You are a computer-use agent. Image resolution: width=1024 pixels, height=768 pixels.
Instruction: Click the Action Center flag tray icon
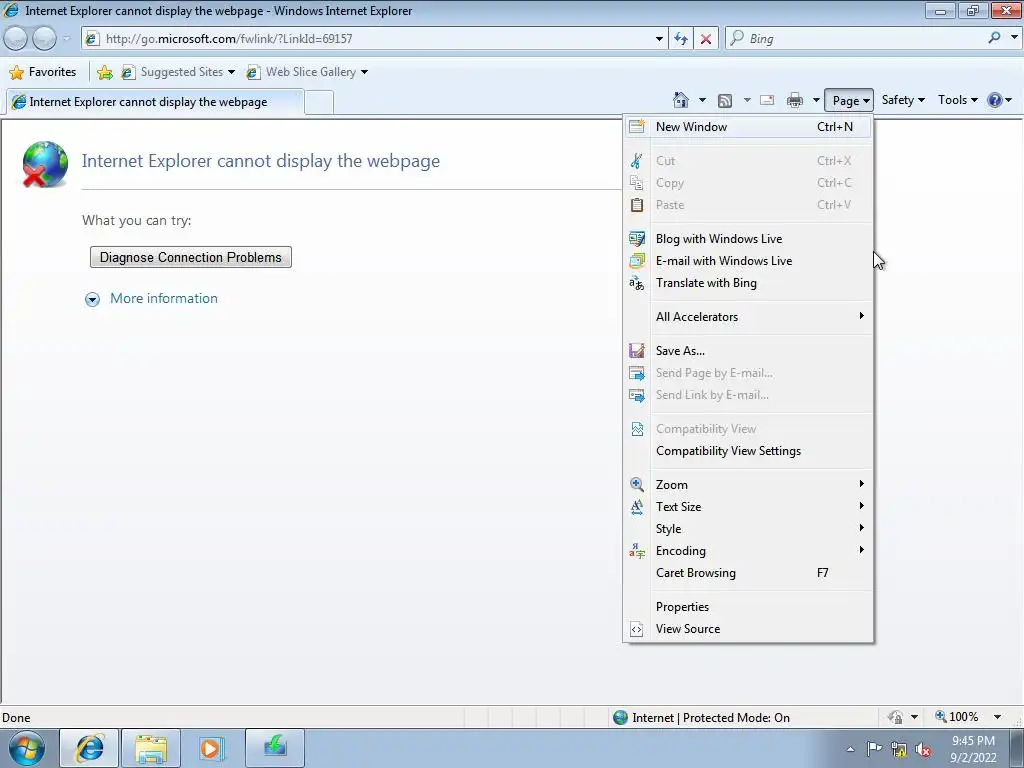pyautogui.click(x=874, y=749)
